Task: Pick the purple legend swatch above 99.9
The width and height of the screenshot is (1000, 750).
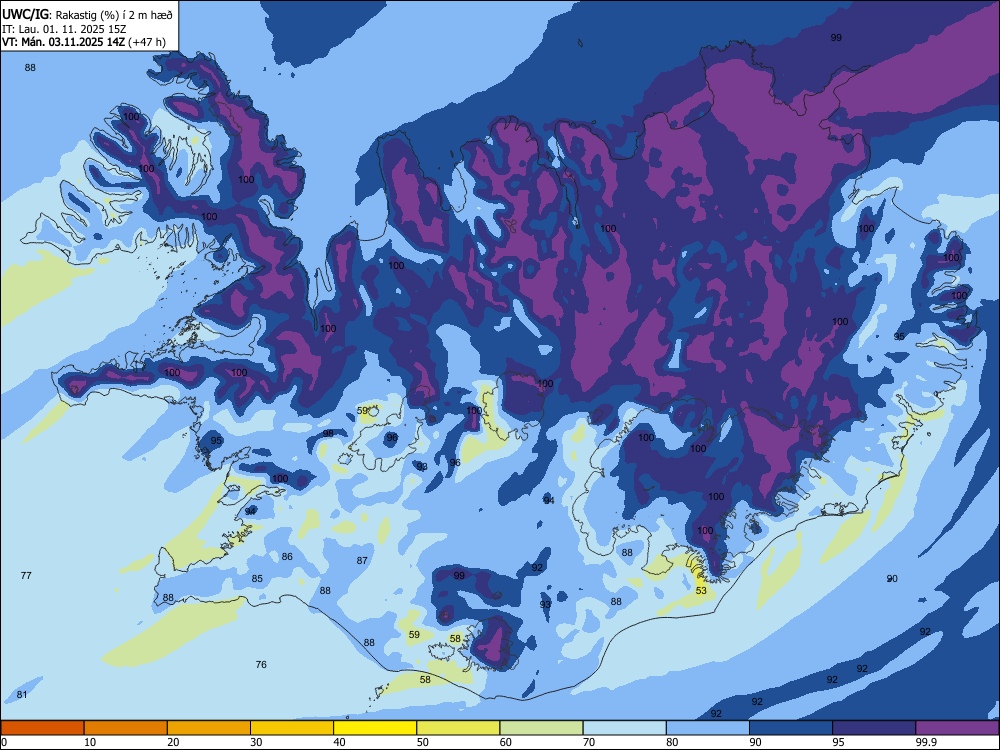Action: click(957, 728)
